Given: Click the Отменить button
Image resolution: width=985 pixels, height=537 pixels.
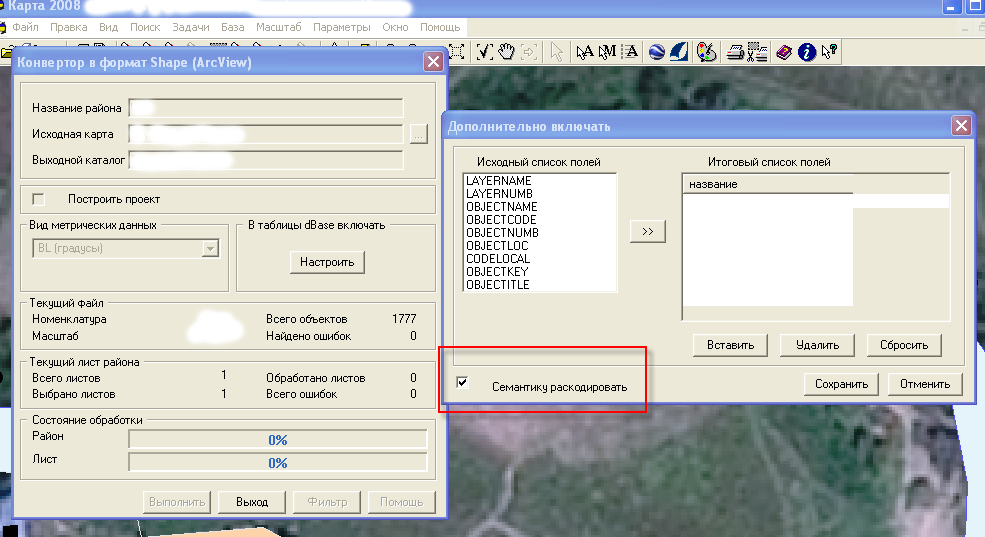Looking at the screenshot, I should (x=925, y=384).
